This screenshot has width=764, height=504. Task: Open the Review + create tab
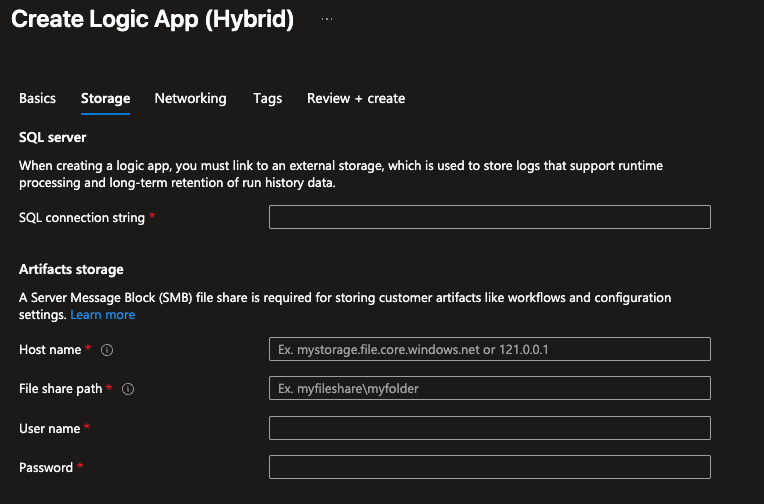(x=356, y=98)
